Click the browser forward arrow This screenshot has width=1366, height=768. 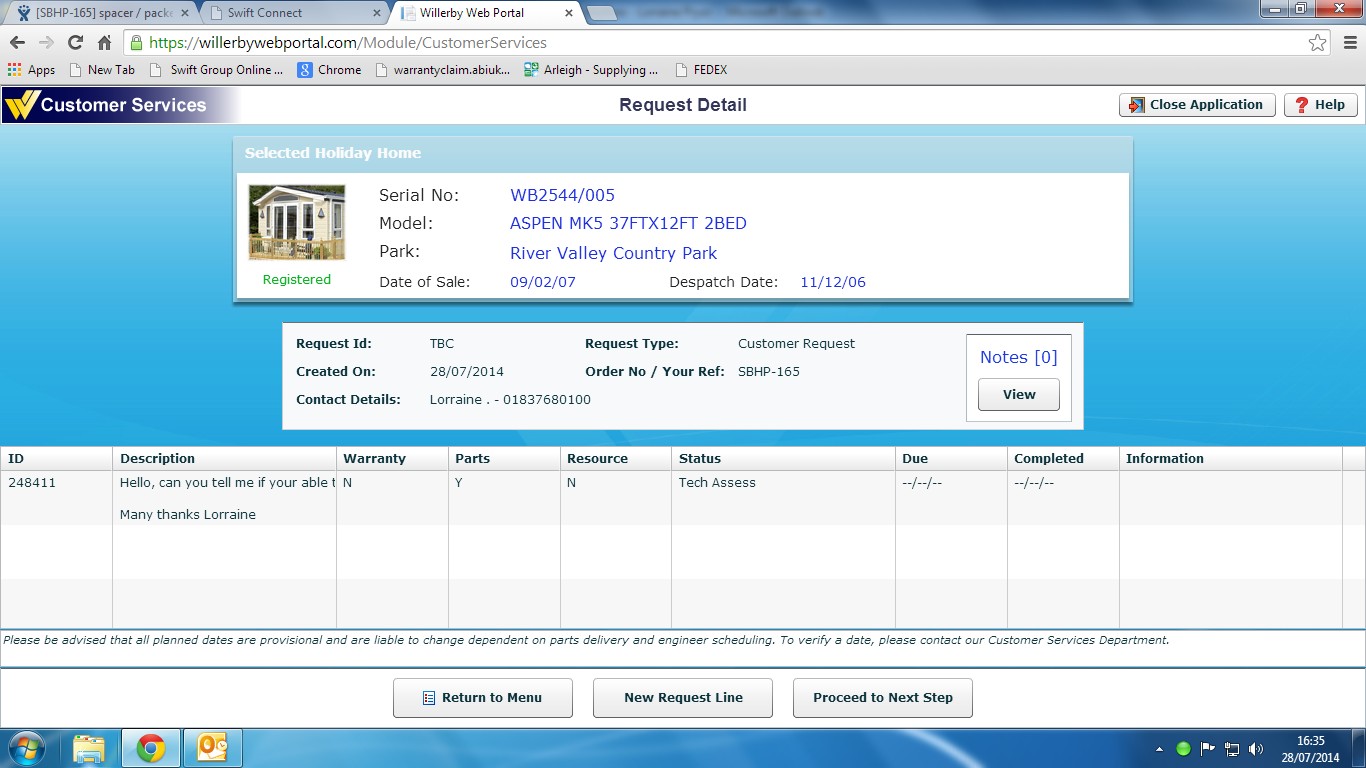[46, 43]
